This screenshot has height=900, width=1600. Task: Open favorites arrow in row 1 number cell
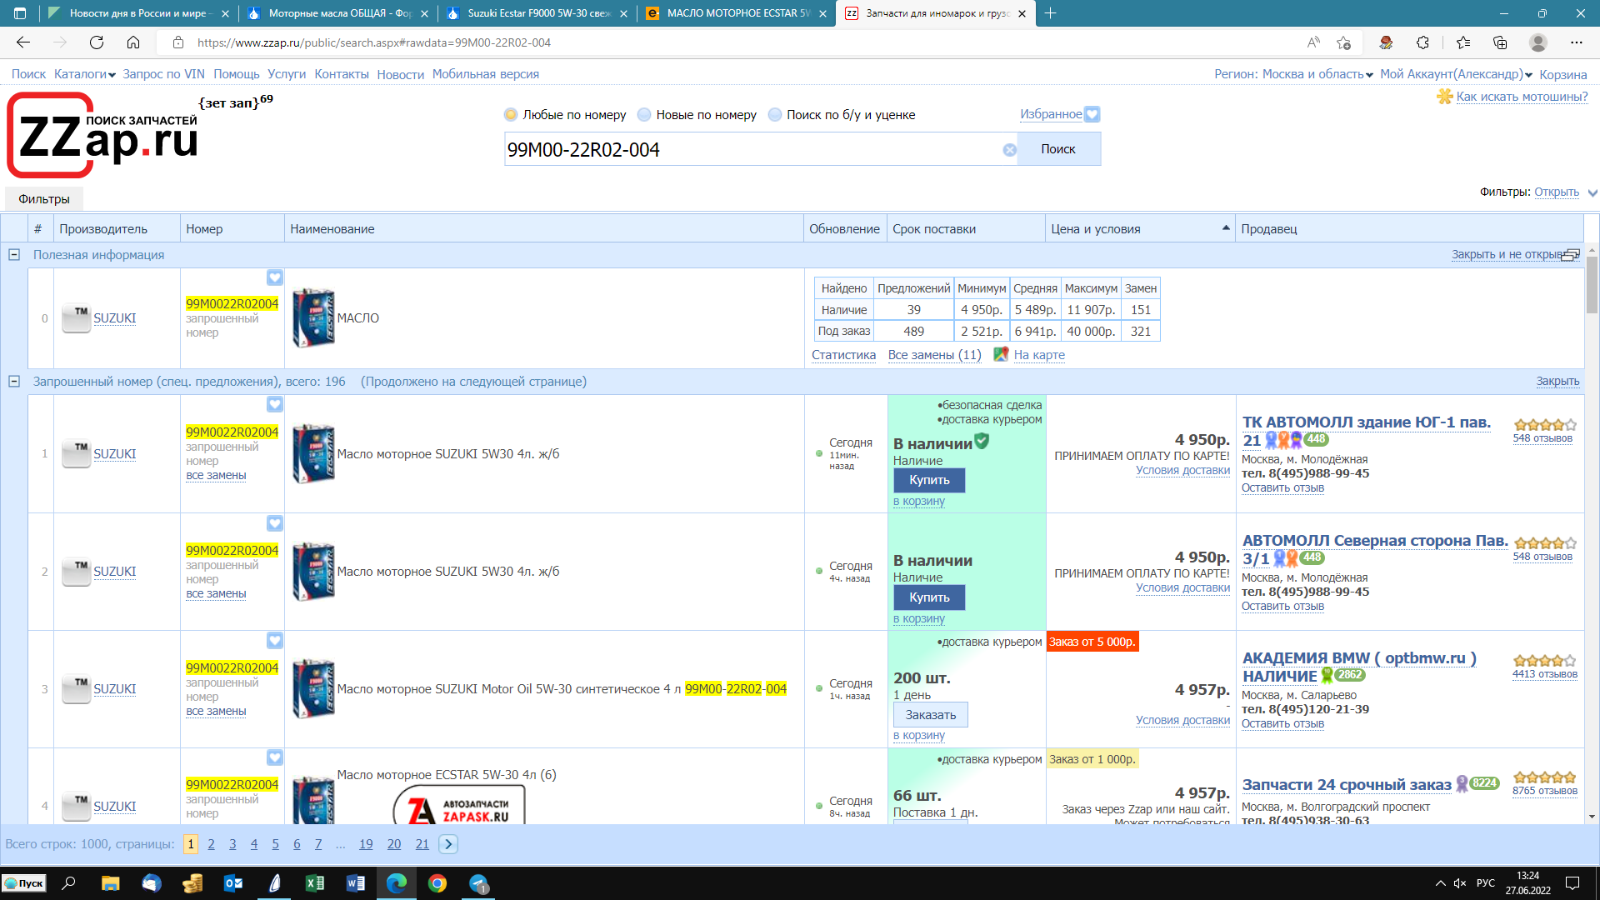coord(275,404)
